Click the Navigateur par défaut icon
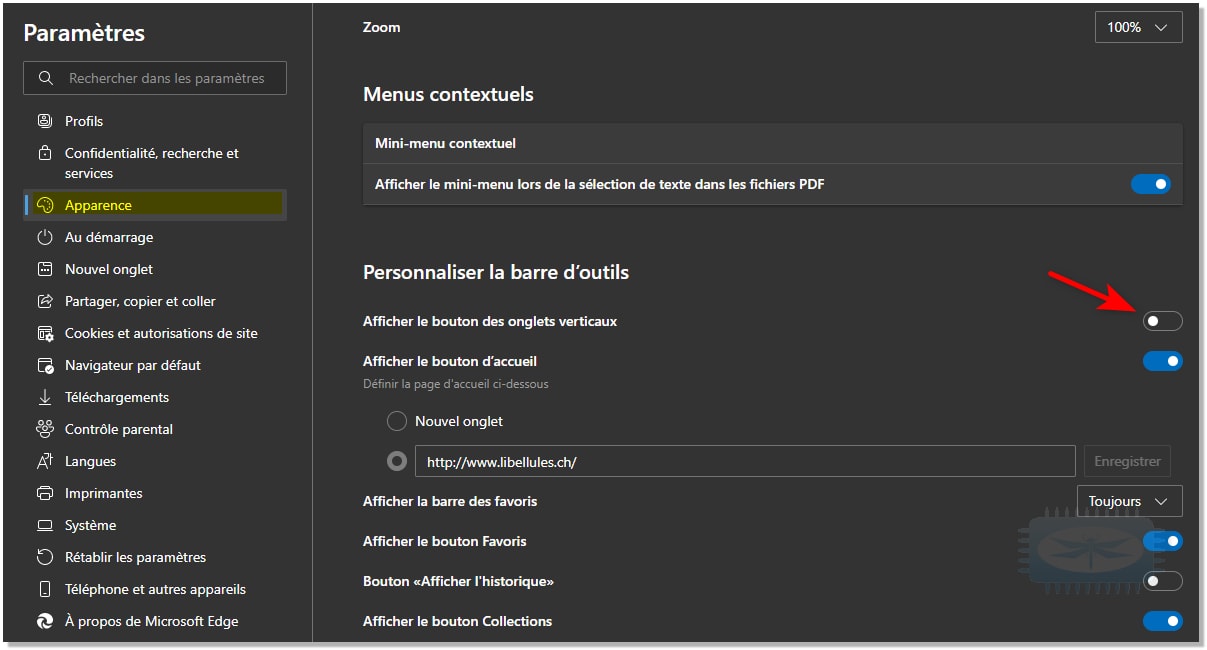Image resolution: width=1207 pixels, height=650 pixels. tap(44, 365)
